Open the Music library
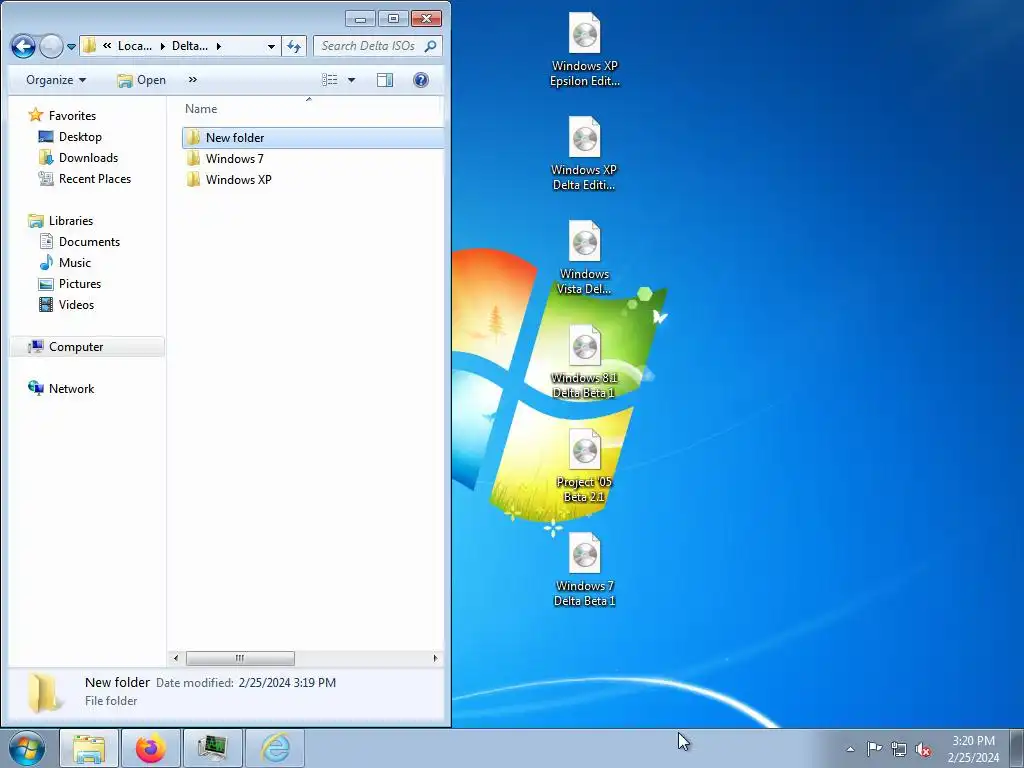This screenshot has height=768, width=1024. pyautogui.click(x=74, y=263)
